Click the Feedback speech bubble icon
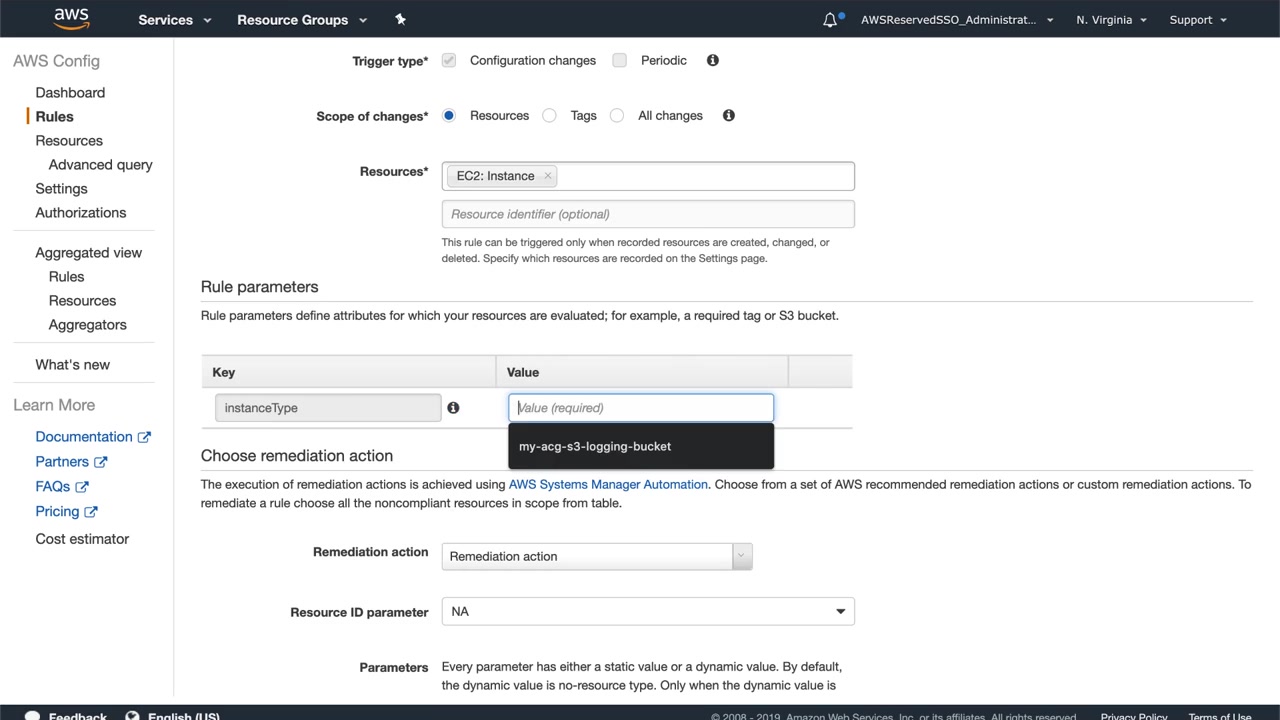The height and width of the screenshot is (720, 1280). [33, 715]
